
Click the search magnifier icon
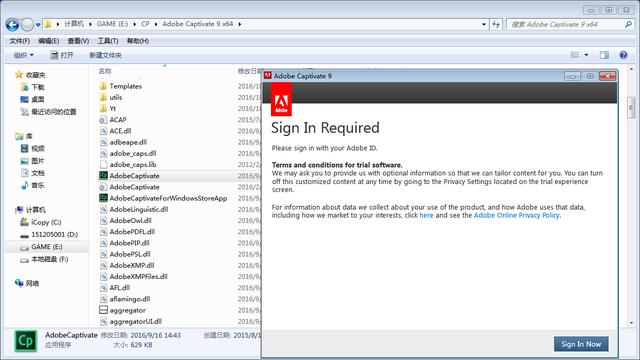(x=628, y=24)
